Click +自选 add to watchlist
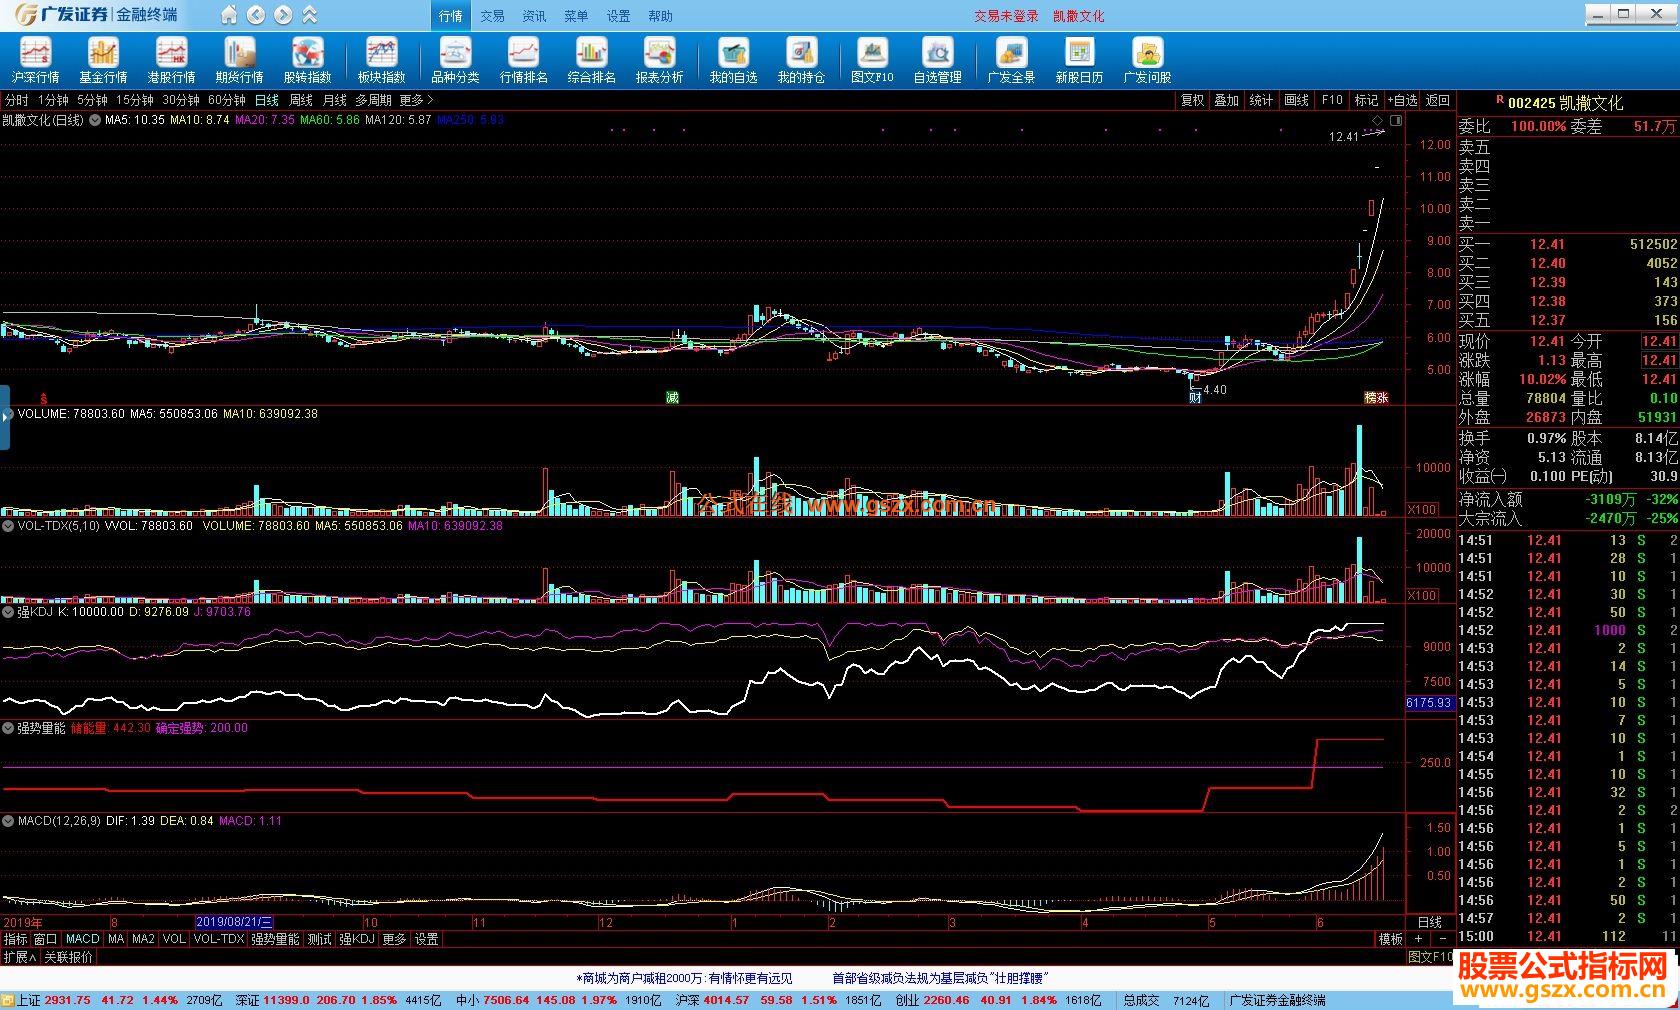1680x1010 pixels. point(1401,100)
